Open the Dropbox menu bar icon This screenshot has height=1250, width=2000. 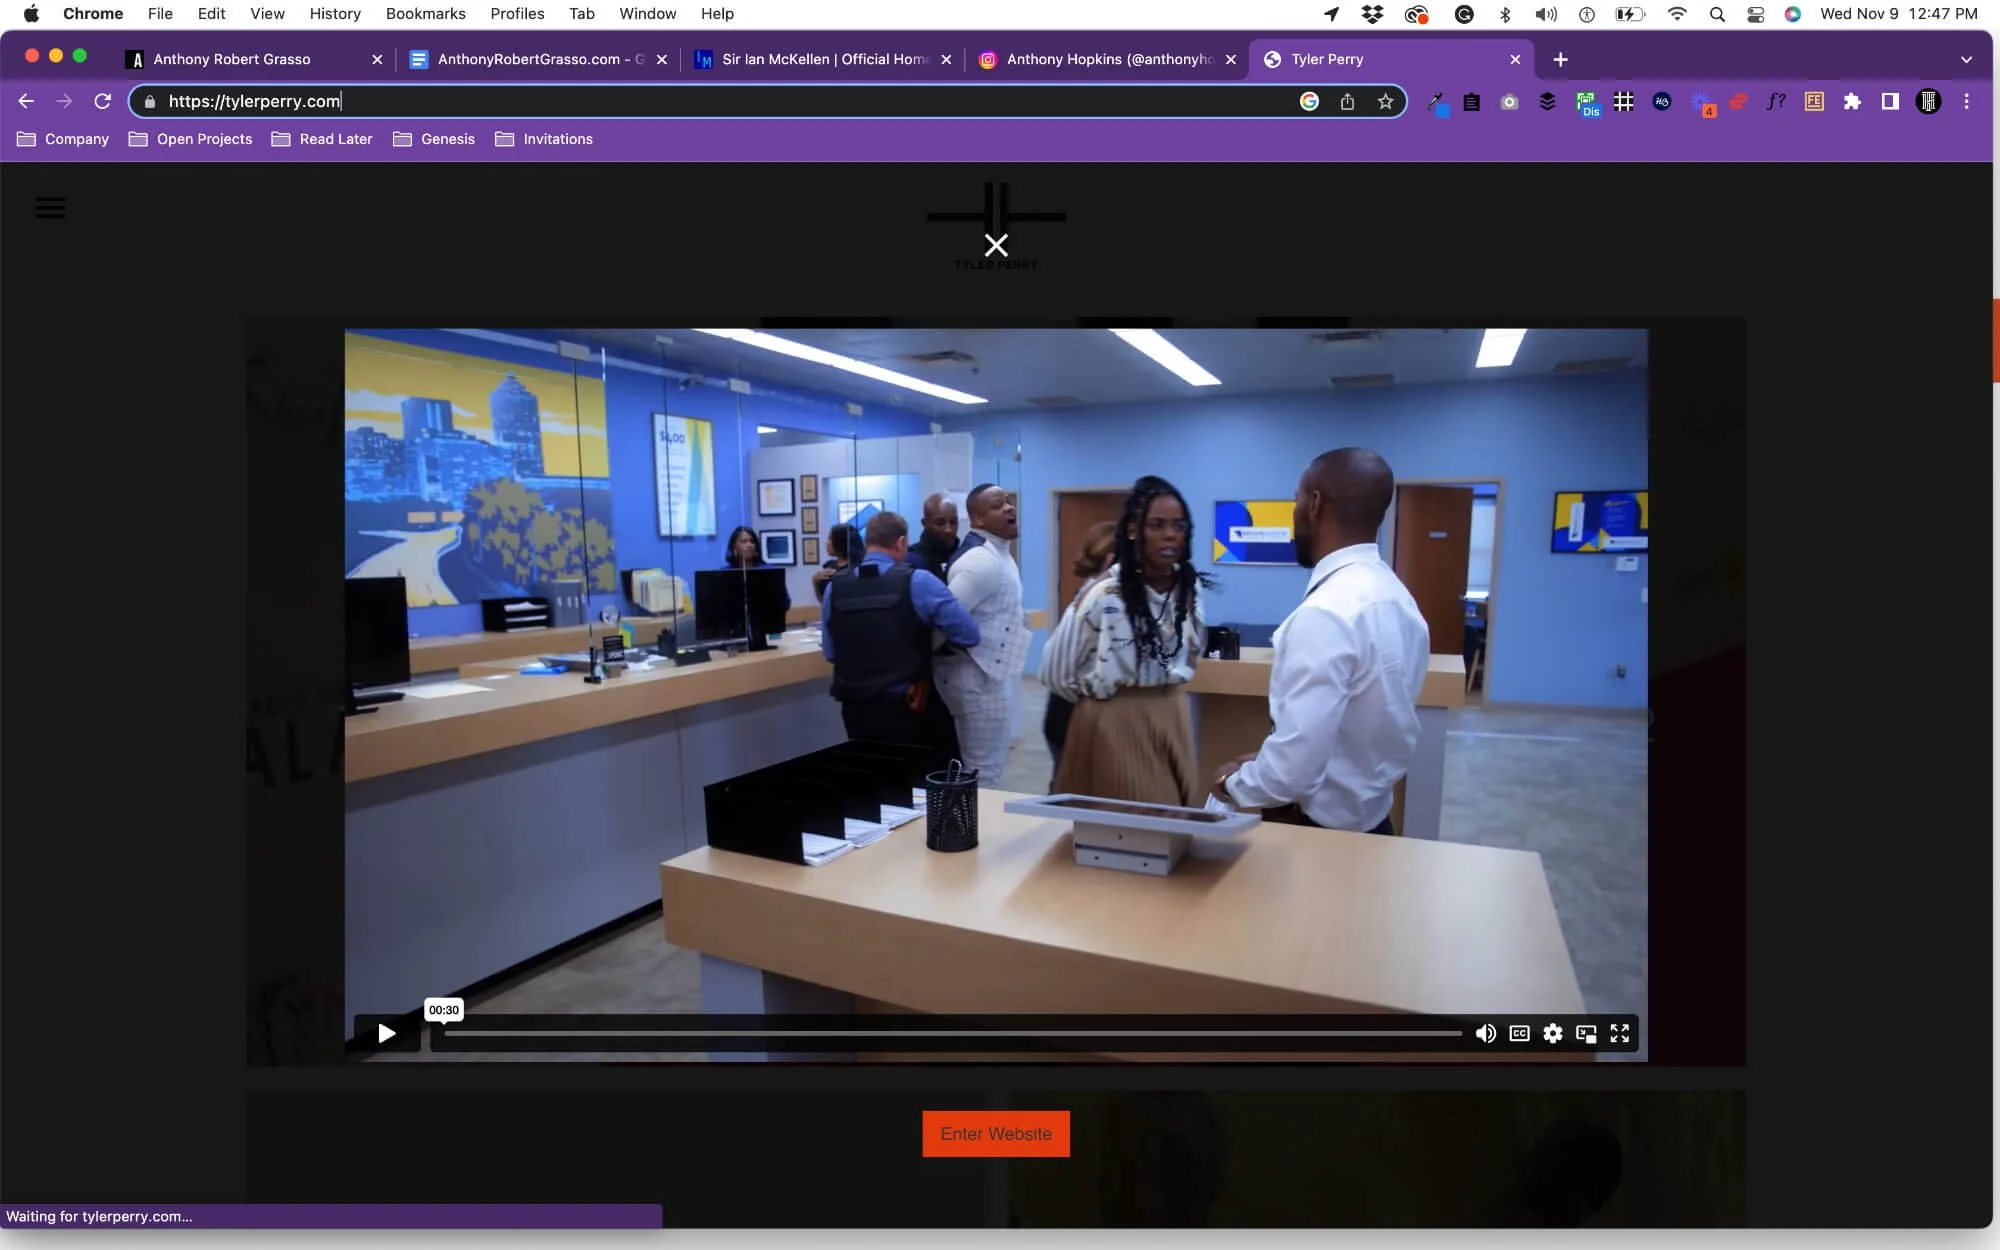tap(1372, 14)
